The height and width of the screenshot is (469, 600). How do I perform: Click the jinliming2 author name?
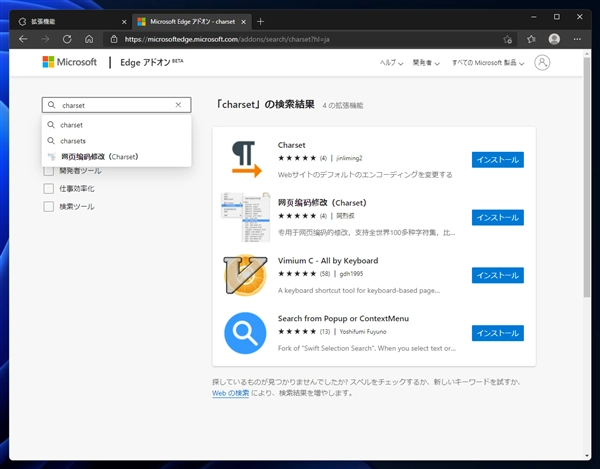(349, 158)
